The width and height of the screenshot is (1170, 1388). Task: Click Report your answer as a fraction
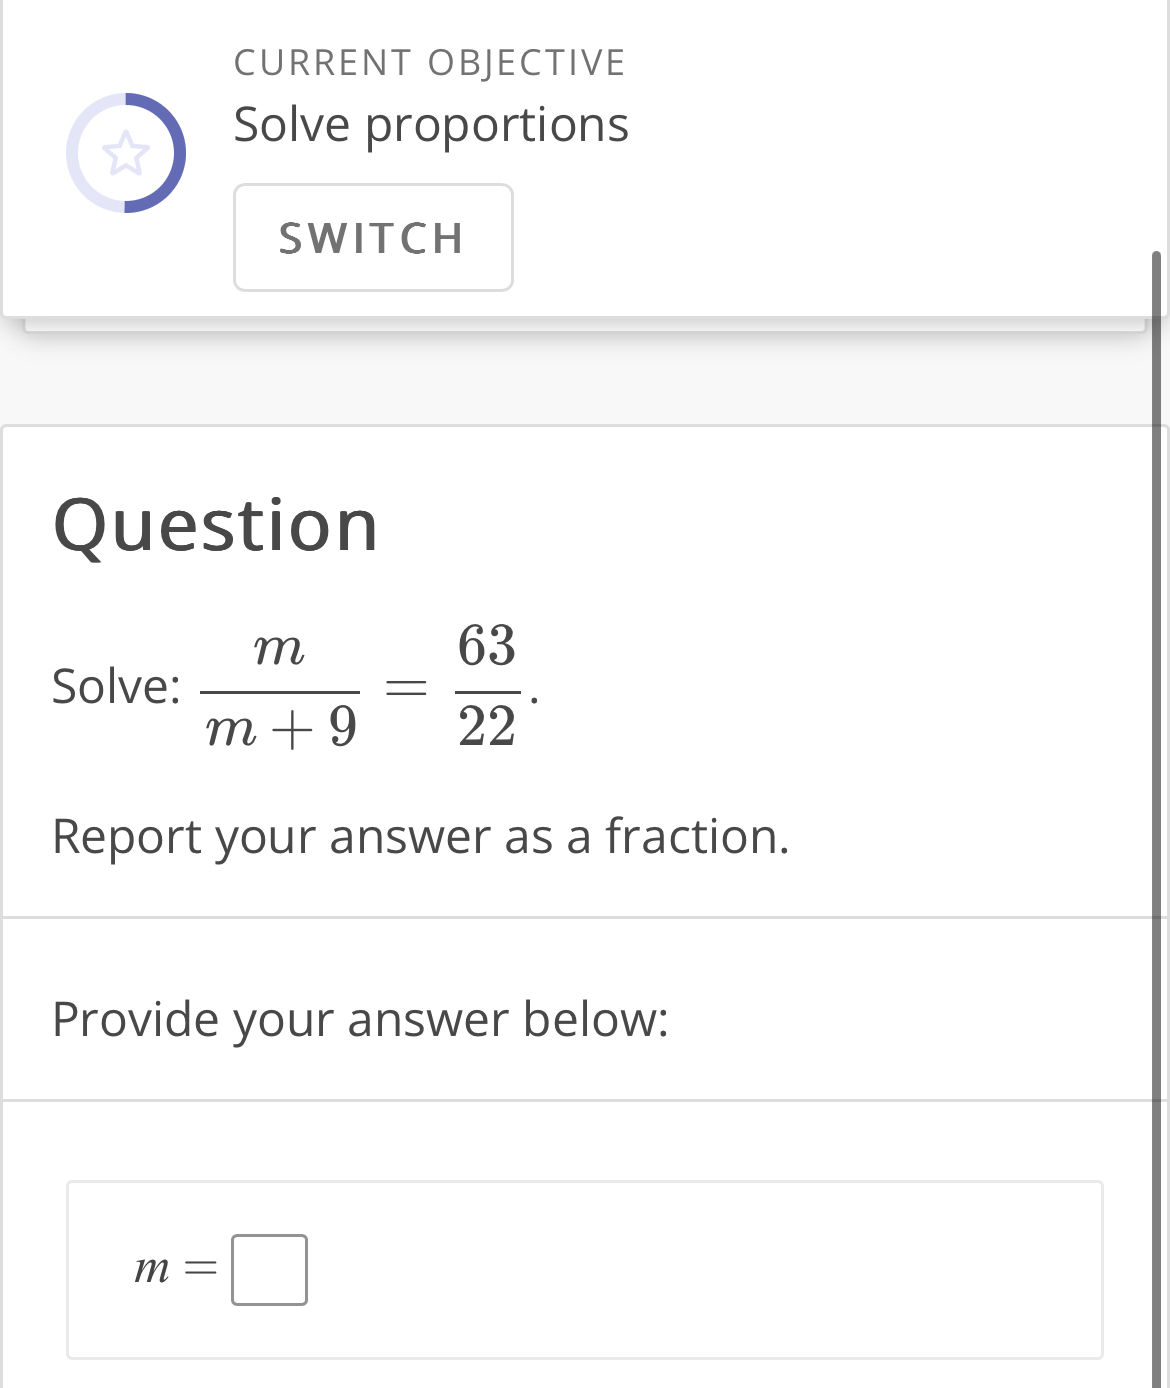coord(420,836)
